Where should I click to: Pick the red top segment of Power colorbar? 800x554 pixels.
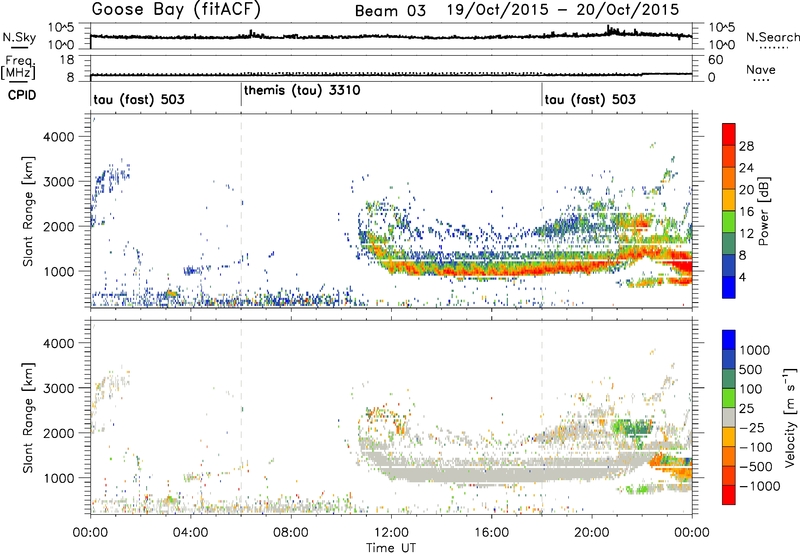tap(729, 134)
